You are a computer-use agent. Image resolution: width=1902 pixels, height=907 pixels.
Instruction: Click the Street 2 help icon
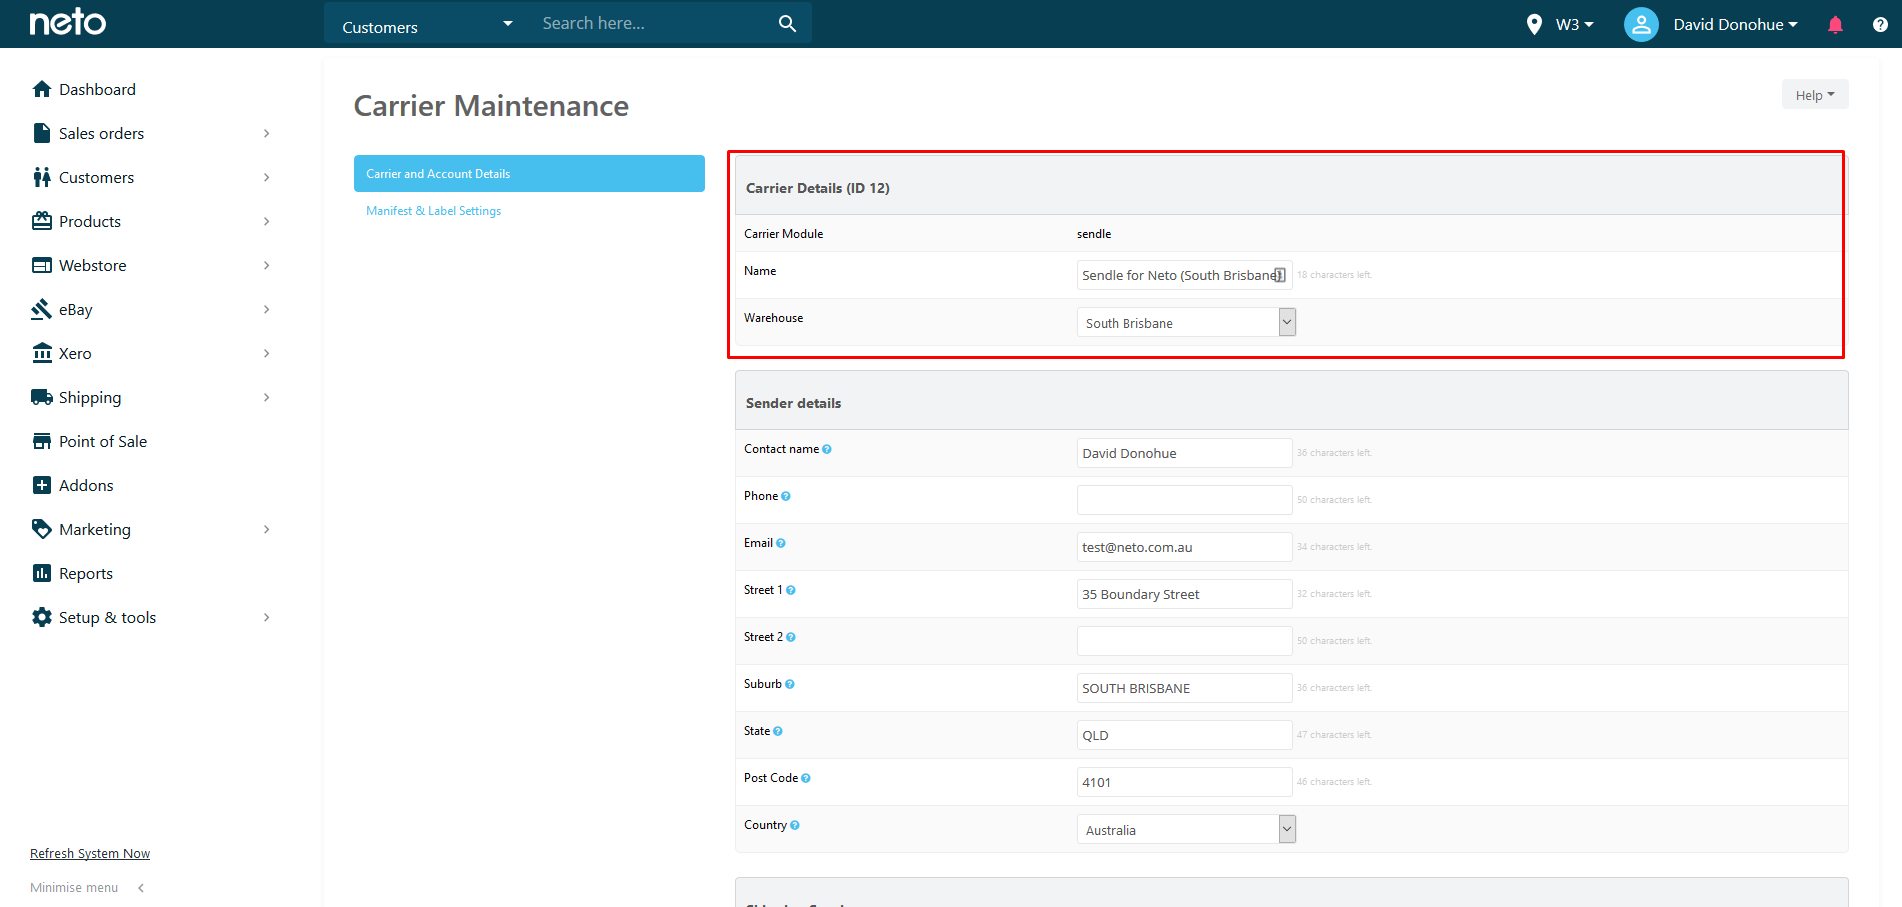pos(791,637)
